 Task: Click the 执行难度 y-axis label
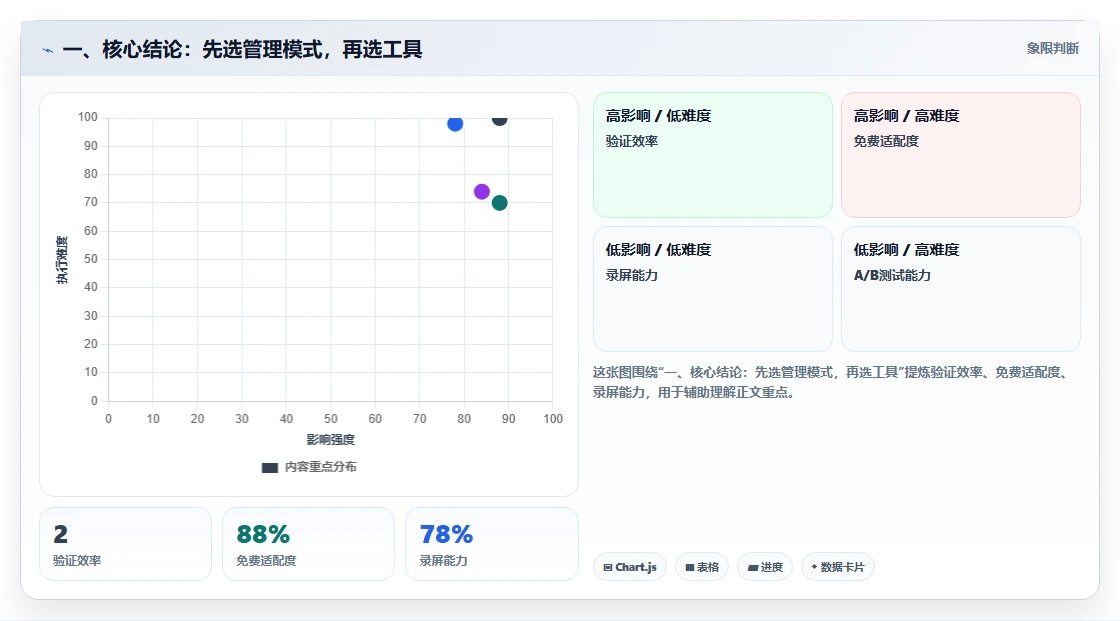click(x=62, y=260)
